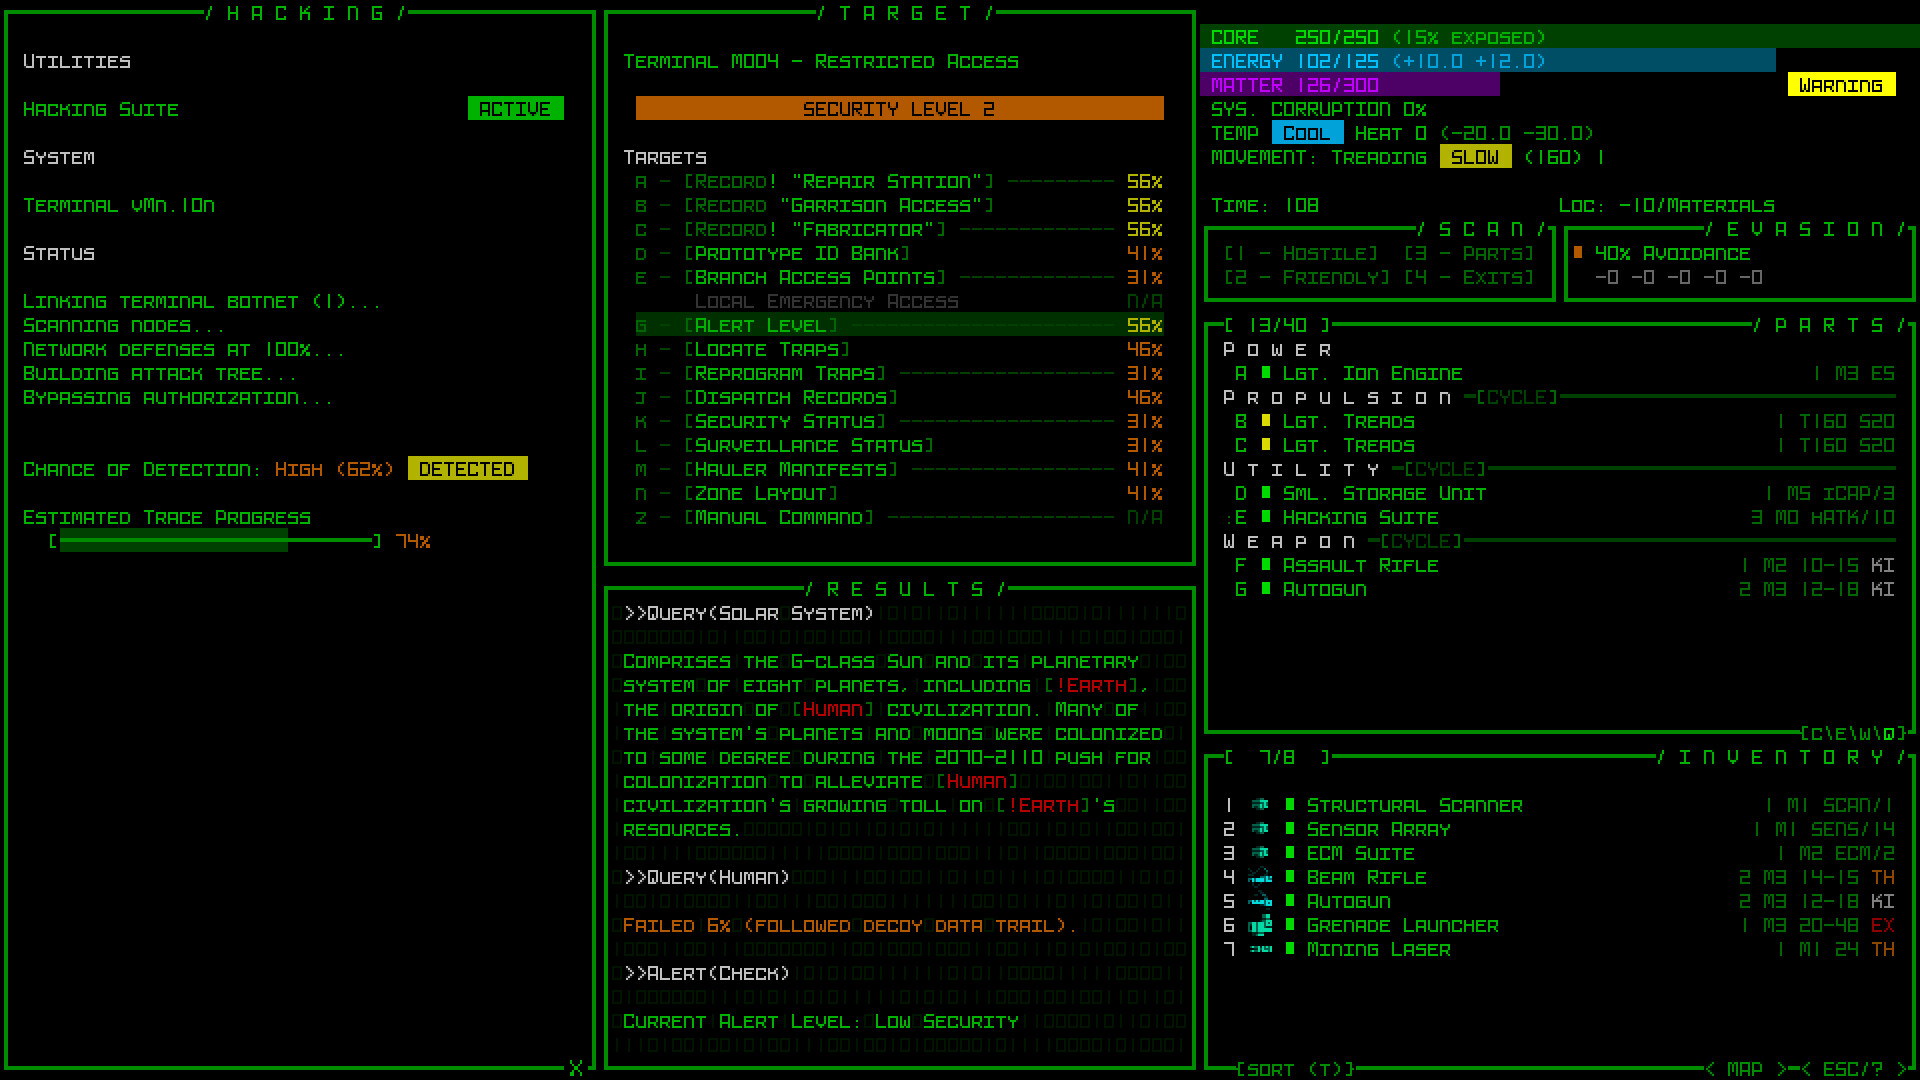Screen dimensions: 1920x1080
Task: Click the Beam Rifle weapon icon
Action: 1261,877
